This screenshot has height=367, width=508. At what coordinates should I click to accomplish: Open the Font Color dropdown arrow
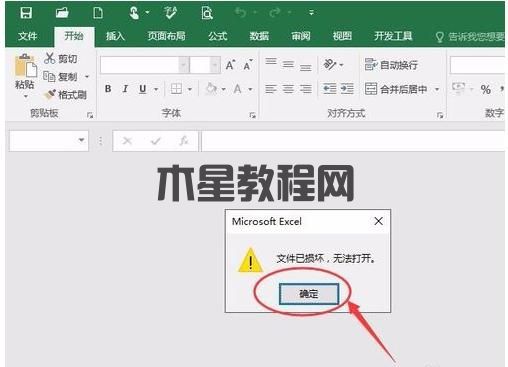coord(250,89)
